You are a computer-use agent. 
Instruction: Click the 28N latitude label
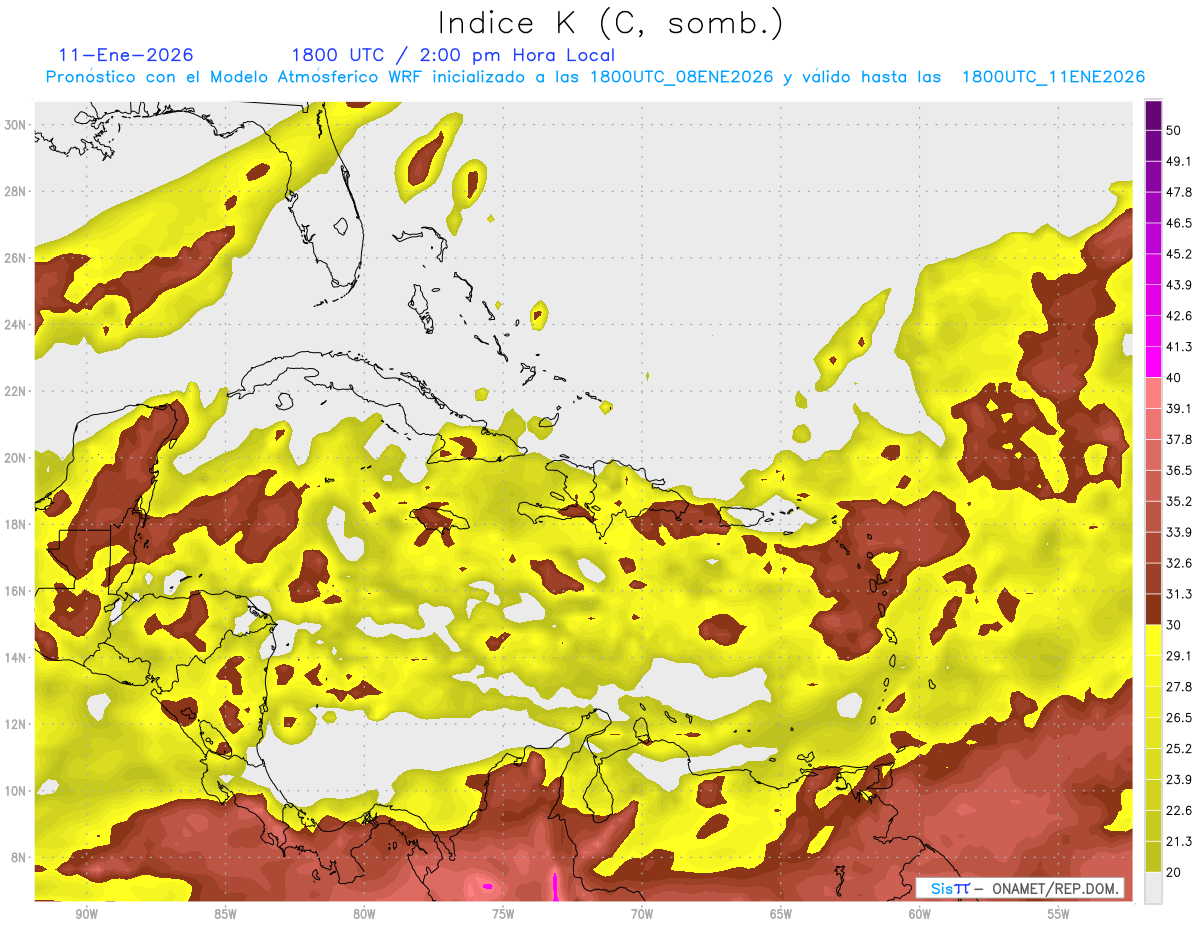[15, 191]
